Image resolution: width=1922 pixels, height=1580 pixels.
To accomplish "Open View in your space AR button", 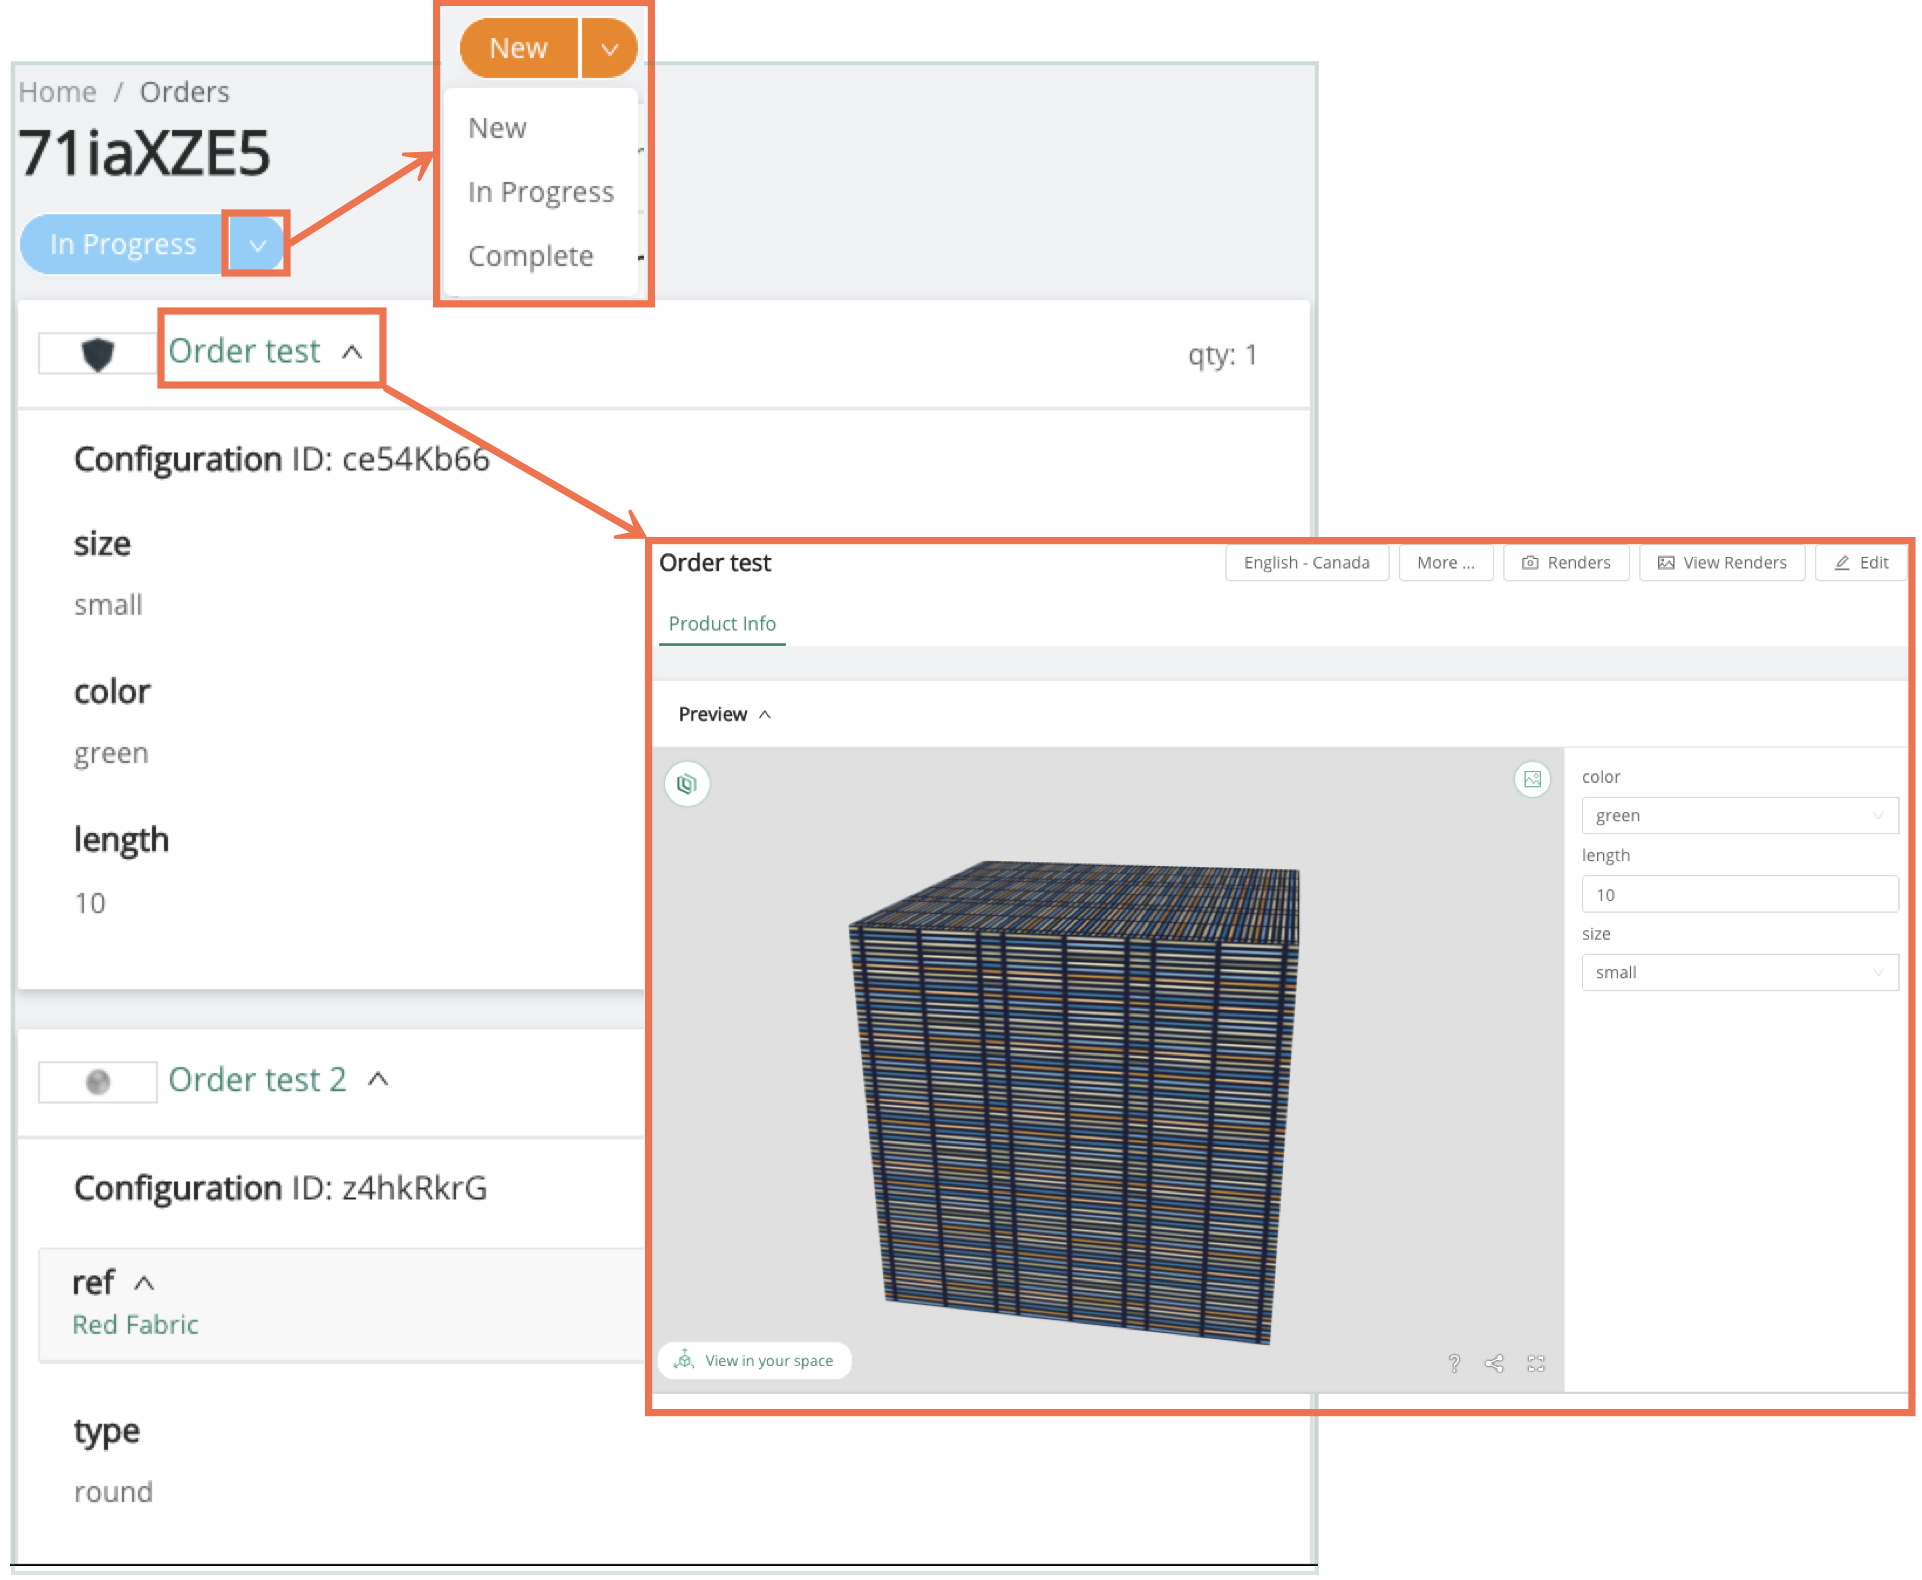I will coord(755,1360).
